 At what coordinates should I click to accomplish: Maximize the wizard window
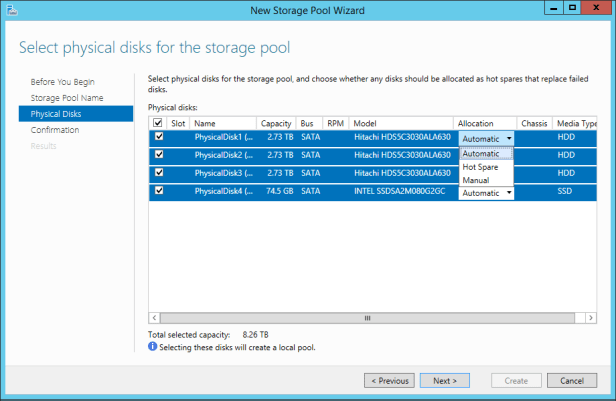(x=569, y=9)
